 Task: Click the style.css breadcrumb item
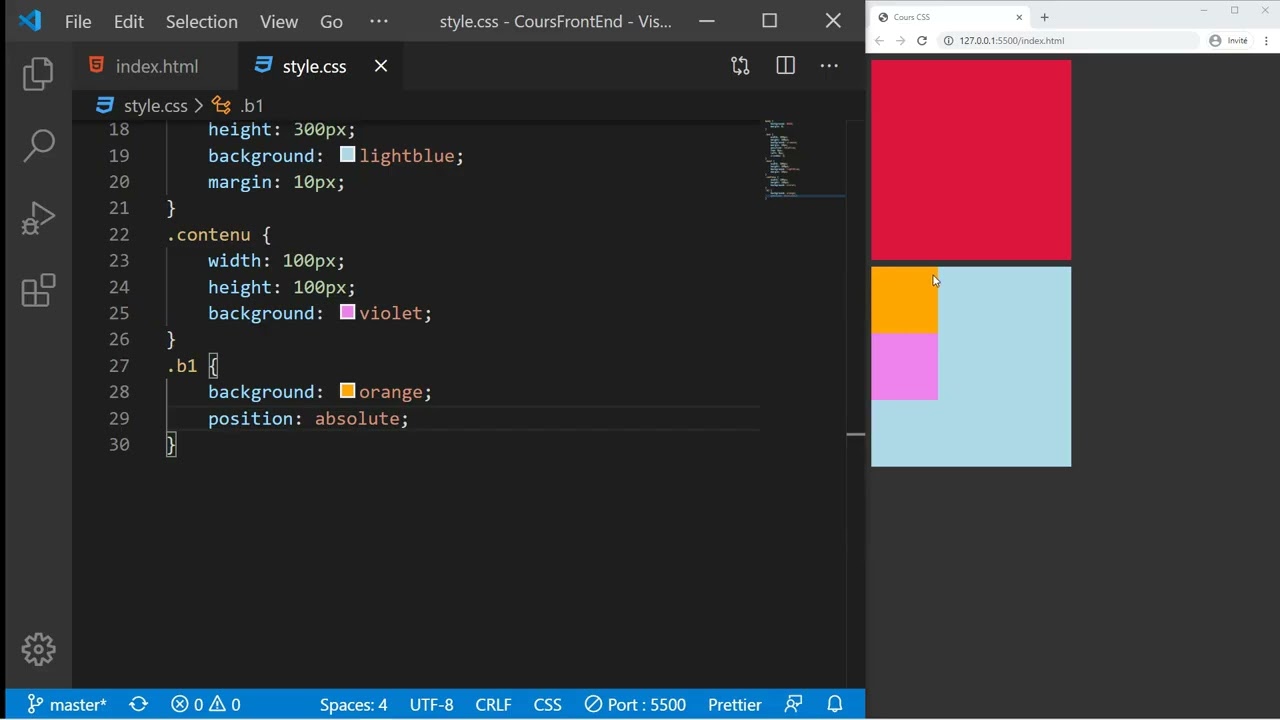click(155, 106)
